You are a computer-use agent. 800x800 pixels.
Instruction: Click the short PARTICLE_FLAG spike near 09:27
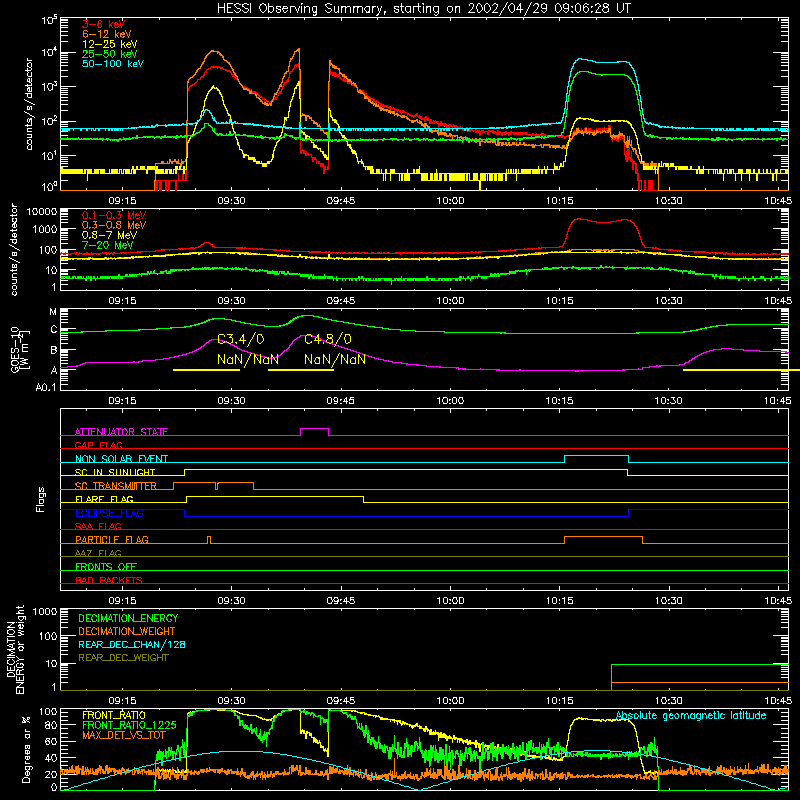(x=209, y=538)
